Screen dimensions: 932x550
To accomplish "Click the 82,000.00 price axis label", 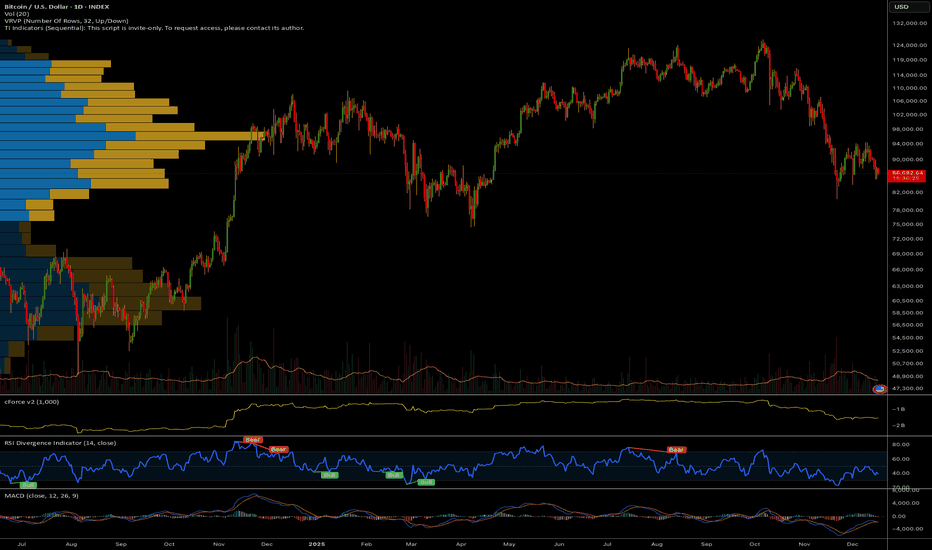I will tap(909, 192).
